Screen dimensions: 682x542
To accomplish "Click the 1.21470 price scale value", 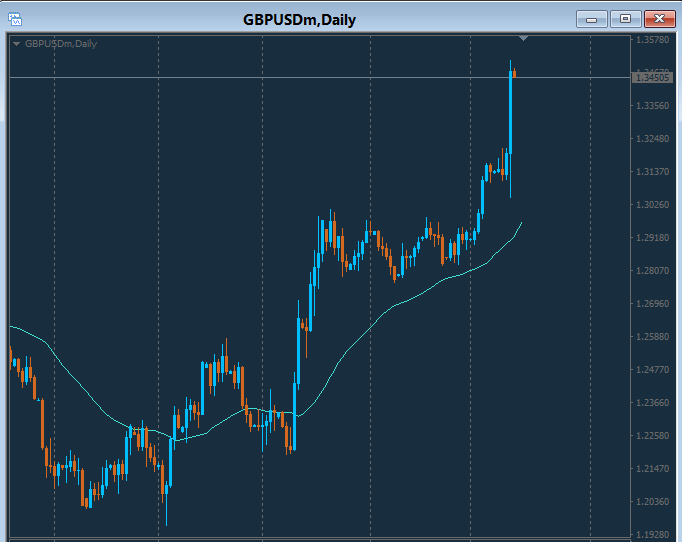I will click(652, 469).
